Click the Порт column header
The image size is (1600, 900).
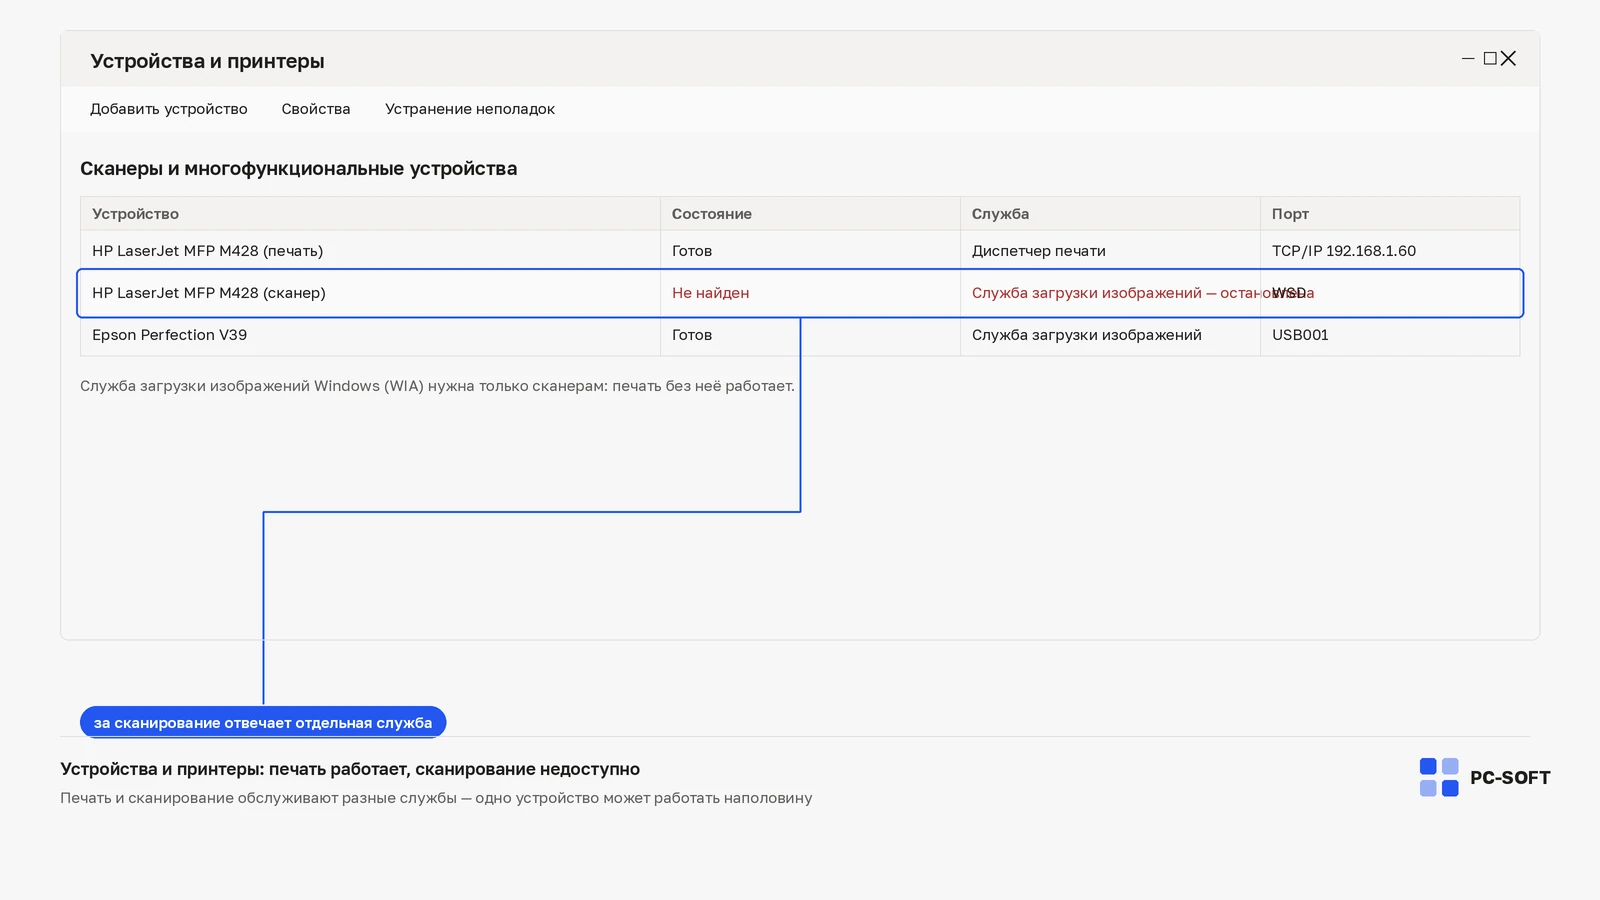1390,214
